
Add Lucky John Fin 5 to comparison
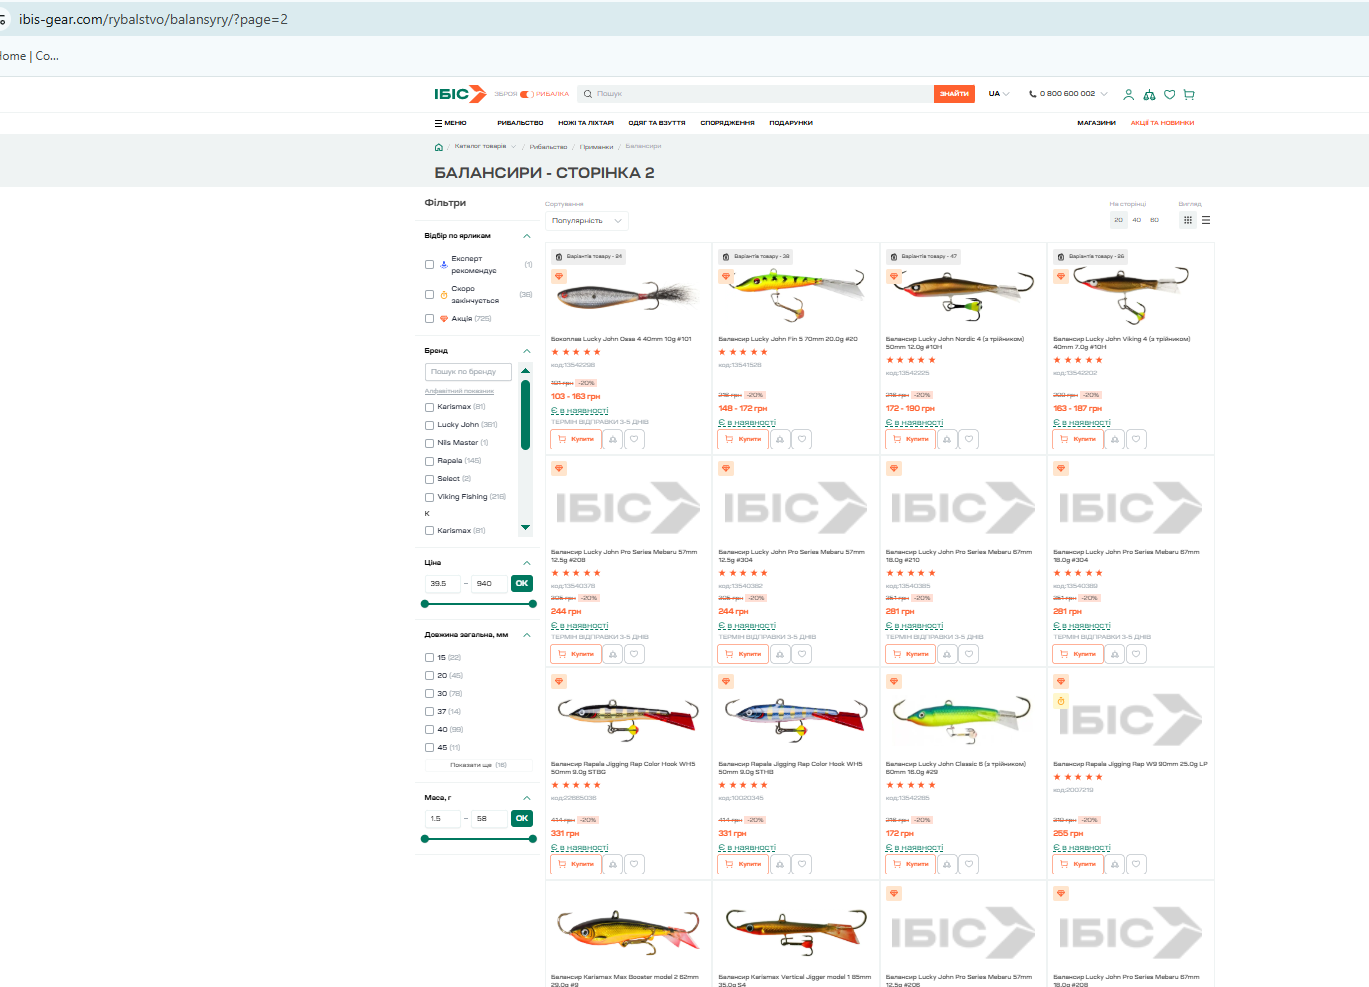point(780,439)
